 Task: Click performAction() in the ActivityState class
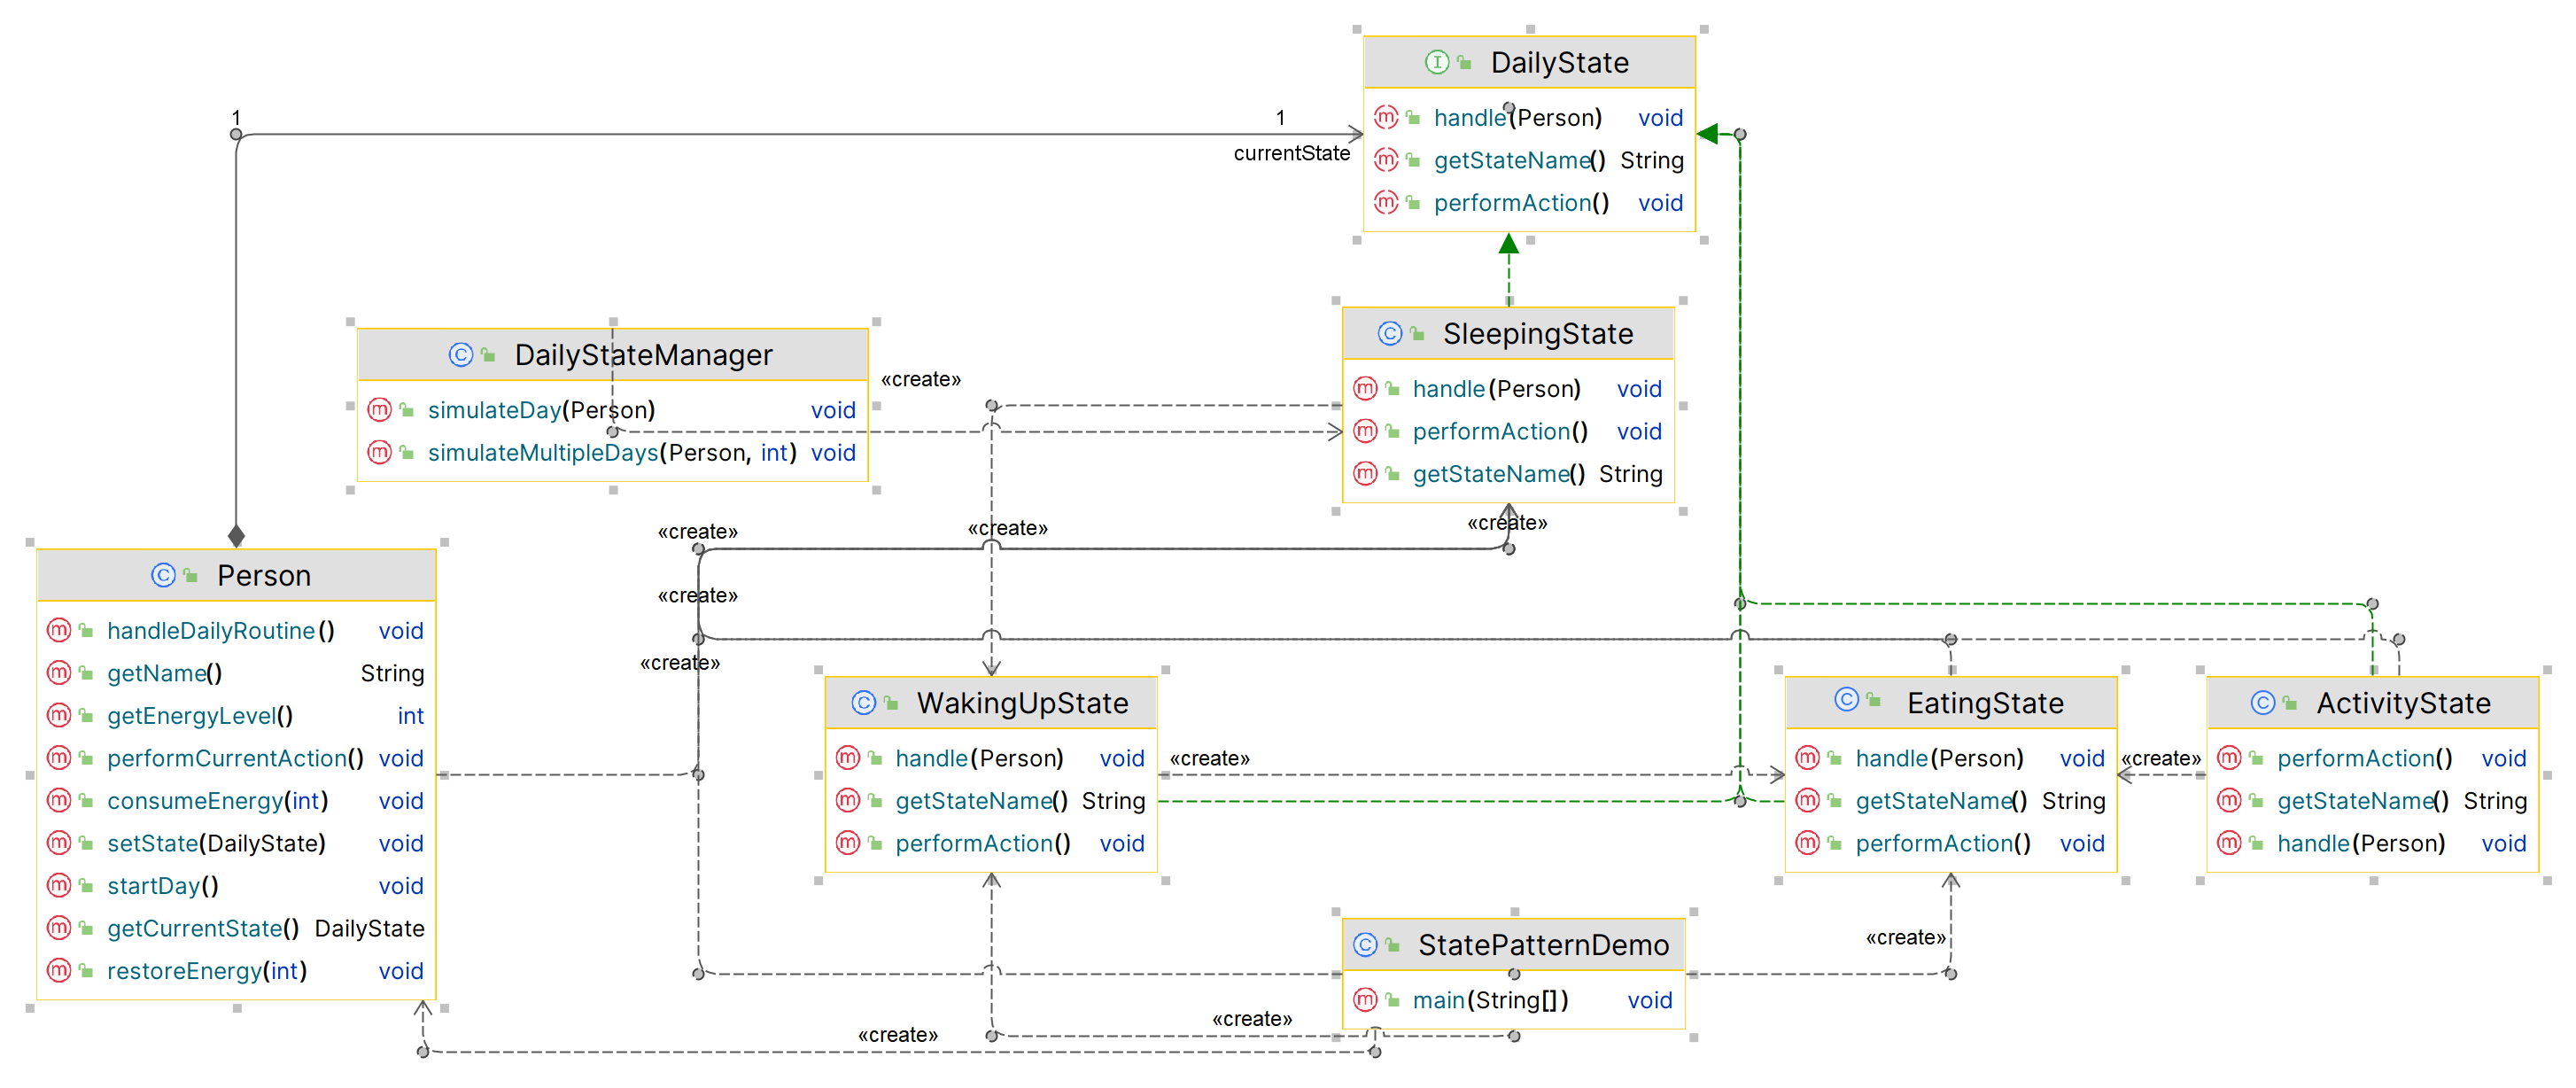tap(2363, 758)
